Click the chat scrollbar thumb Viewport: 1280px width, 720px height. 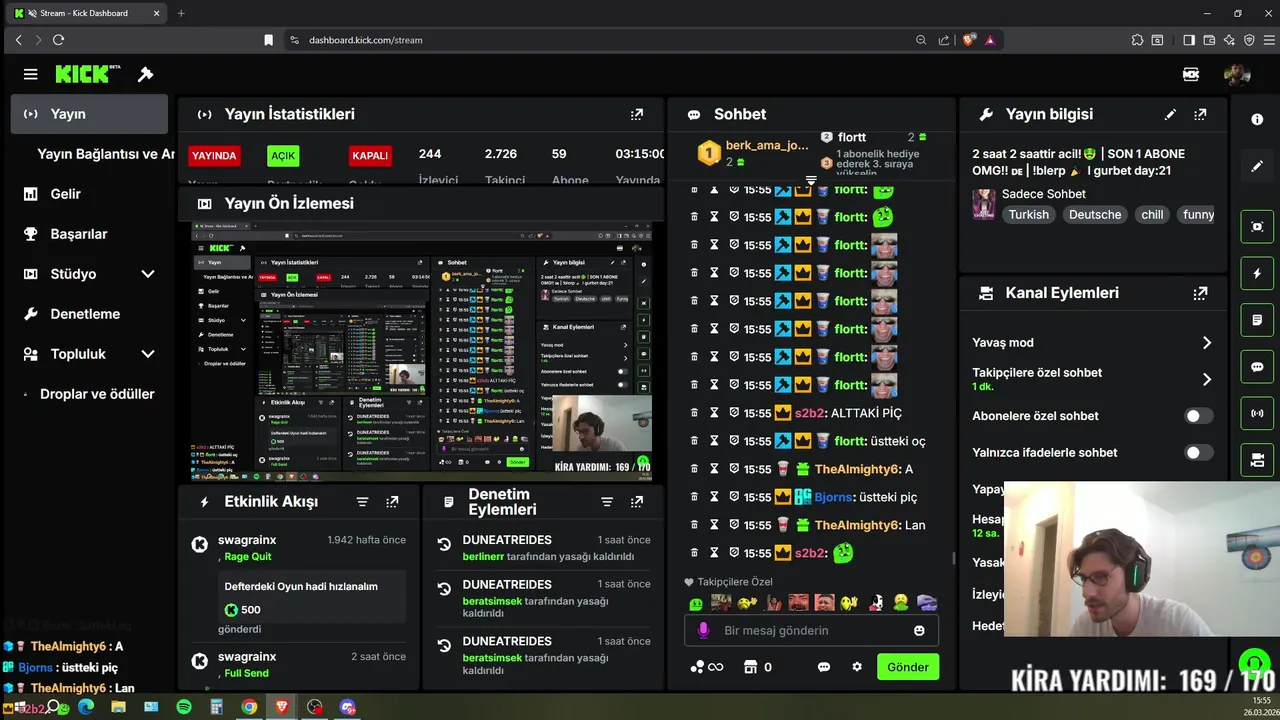pos(953,558)
